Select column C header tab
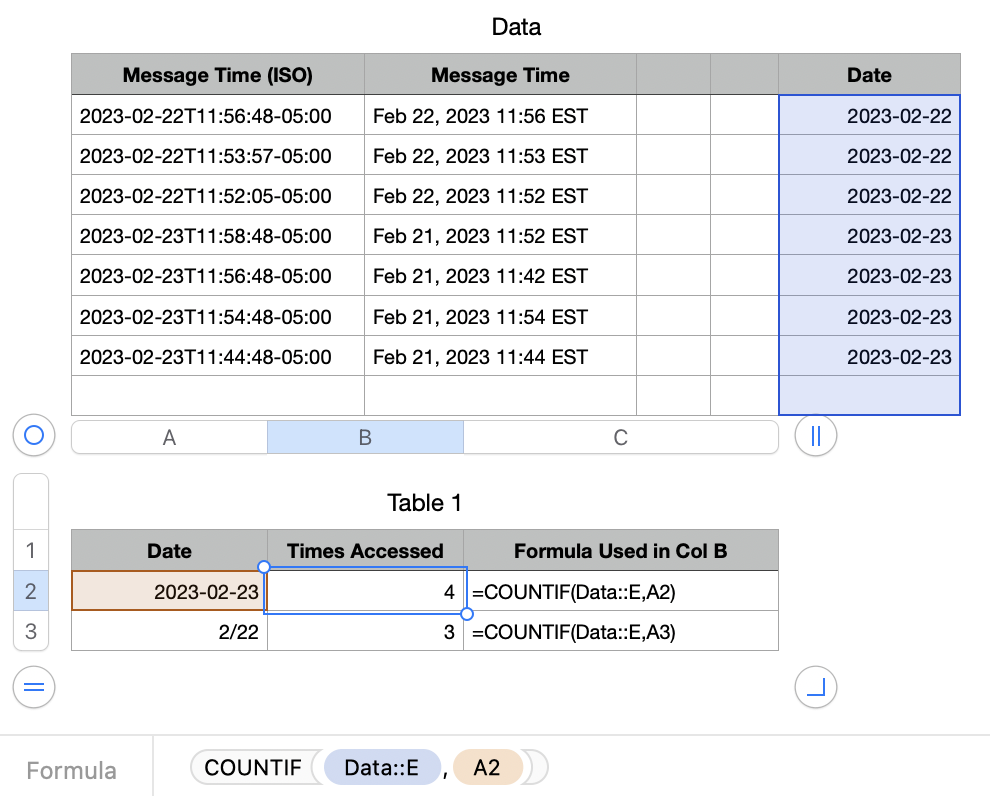990x796 pixels. coord(620,437)
